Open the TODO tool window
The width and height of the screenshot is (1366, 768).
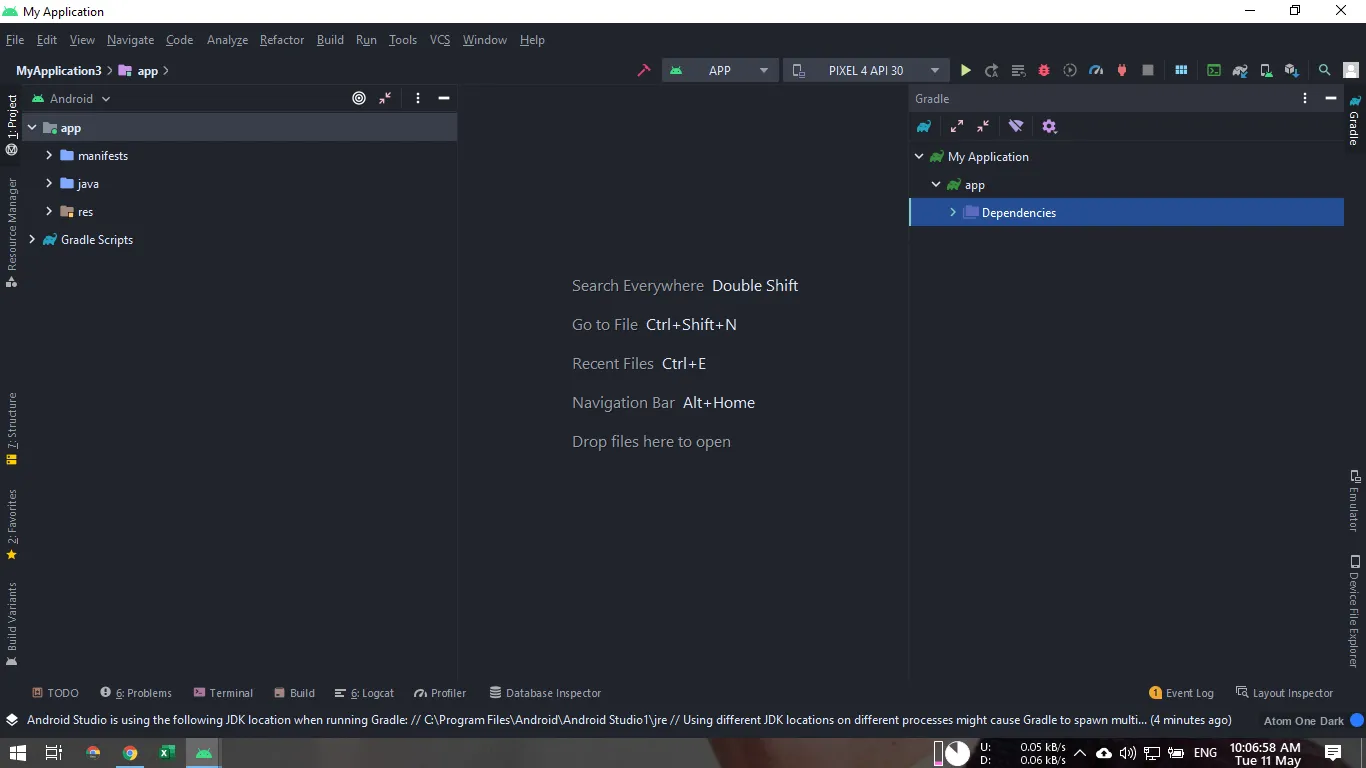point(55,693)
